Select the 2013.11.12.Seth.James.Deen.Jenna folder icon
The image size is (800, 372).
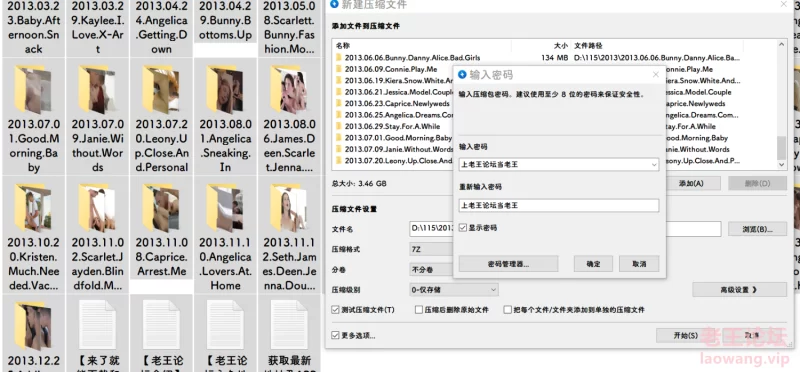tap(289, 208)
